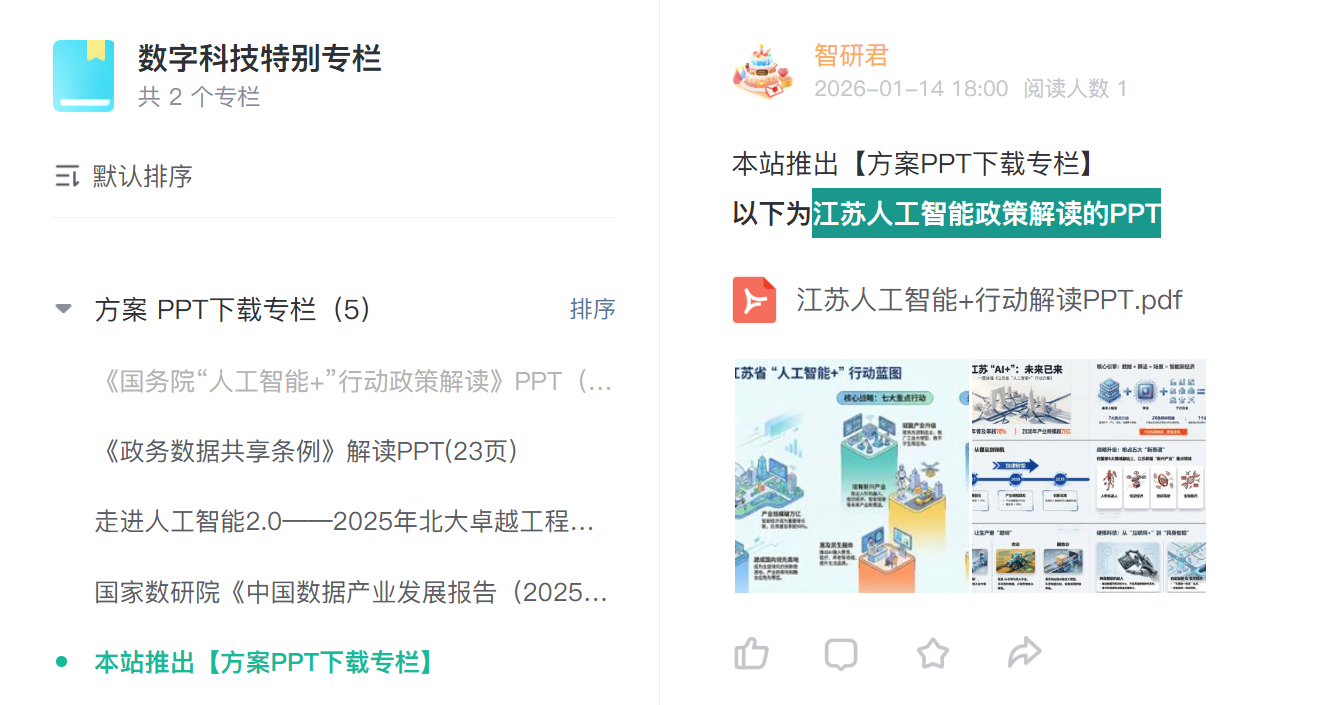Image resolution: width=1336 pixels, height=705 pixels.
Task: Open right 江苏 AI+ 未来已来 thumbnail
Action: point(1089,476)
